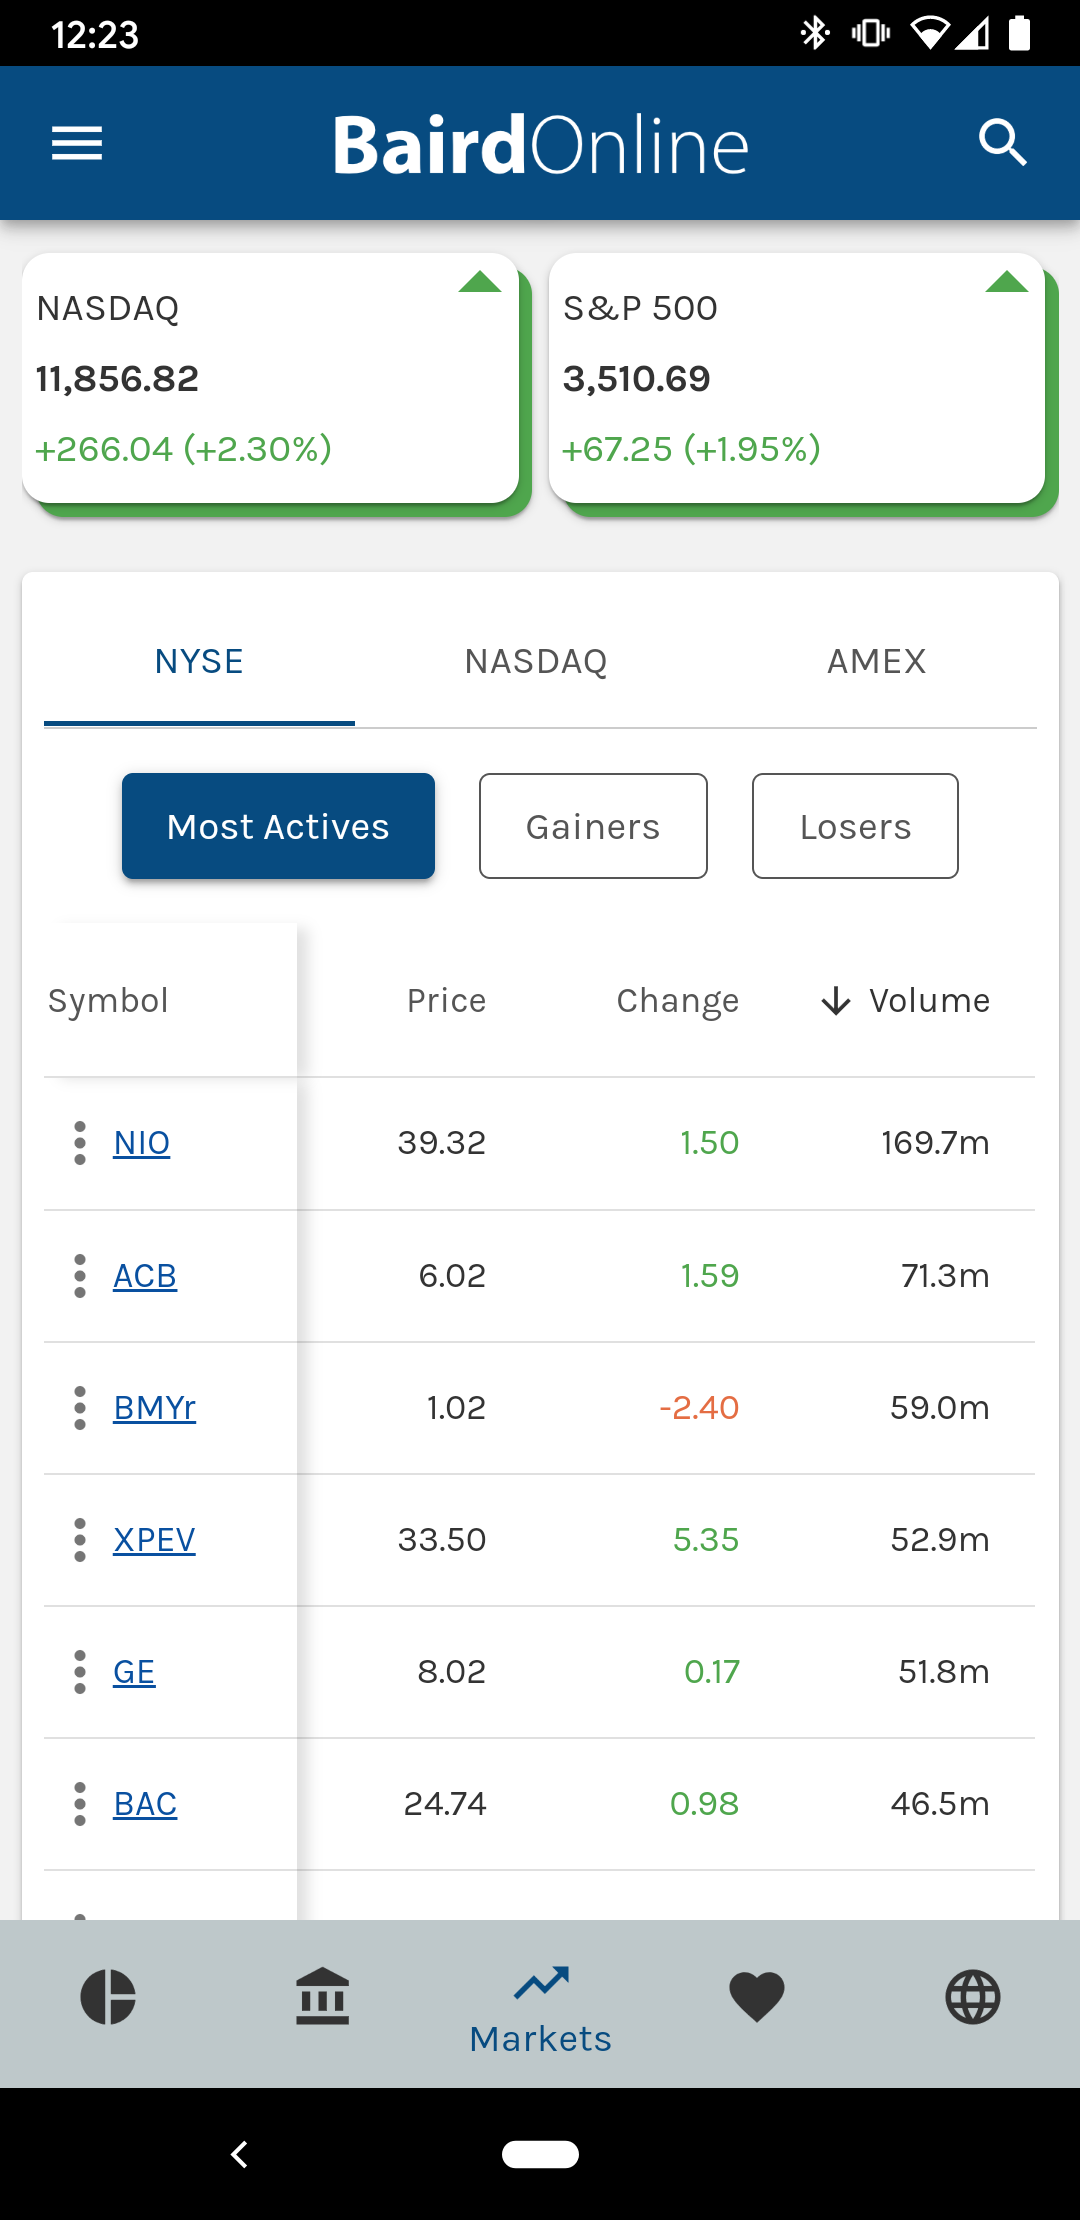Image resolution: width=1080 pixels, height=2220 pixels.
Task: Open the three-dot menu for XPEV
Action: (80, 1540)
